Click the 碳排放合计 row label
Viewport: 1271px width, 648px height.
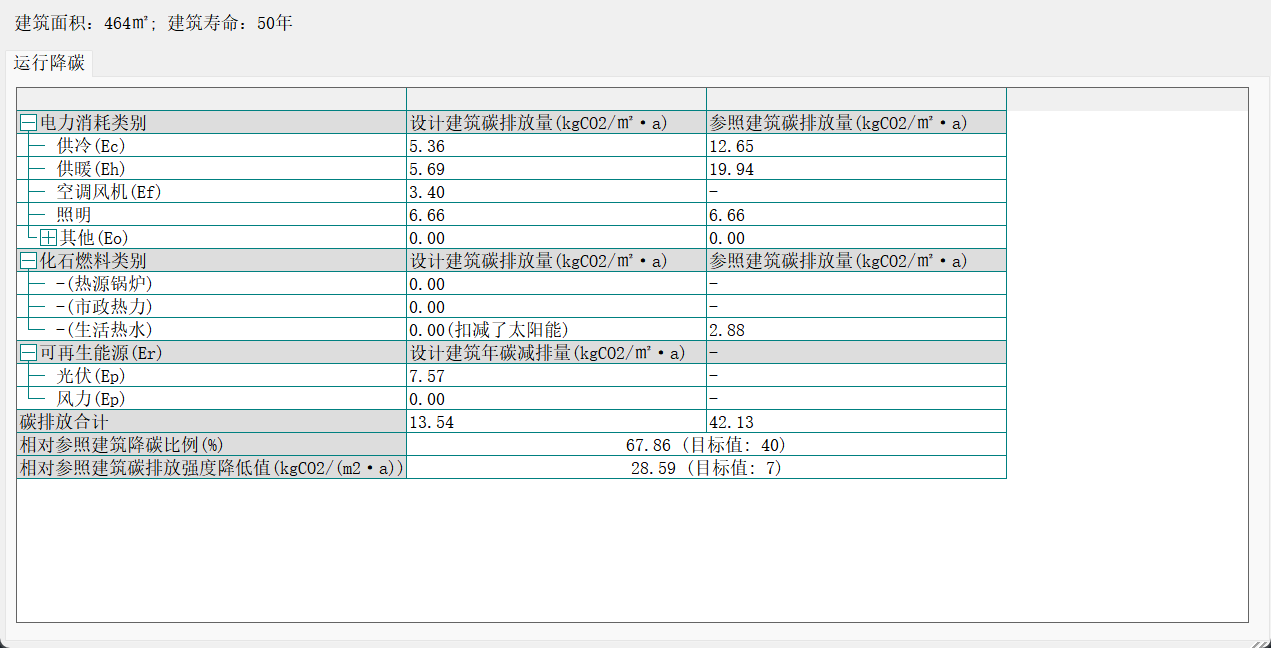coord(64,422)
